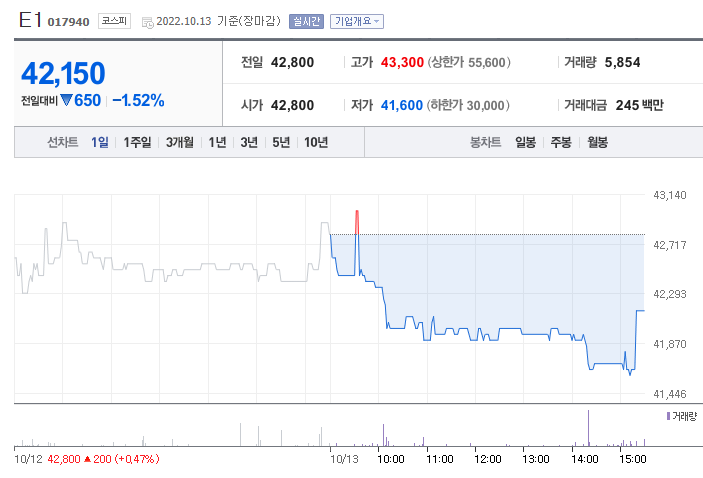Open the 기업개요 dropdown
The width and height of the screenshot is (703, 478).
357,22
